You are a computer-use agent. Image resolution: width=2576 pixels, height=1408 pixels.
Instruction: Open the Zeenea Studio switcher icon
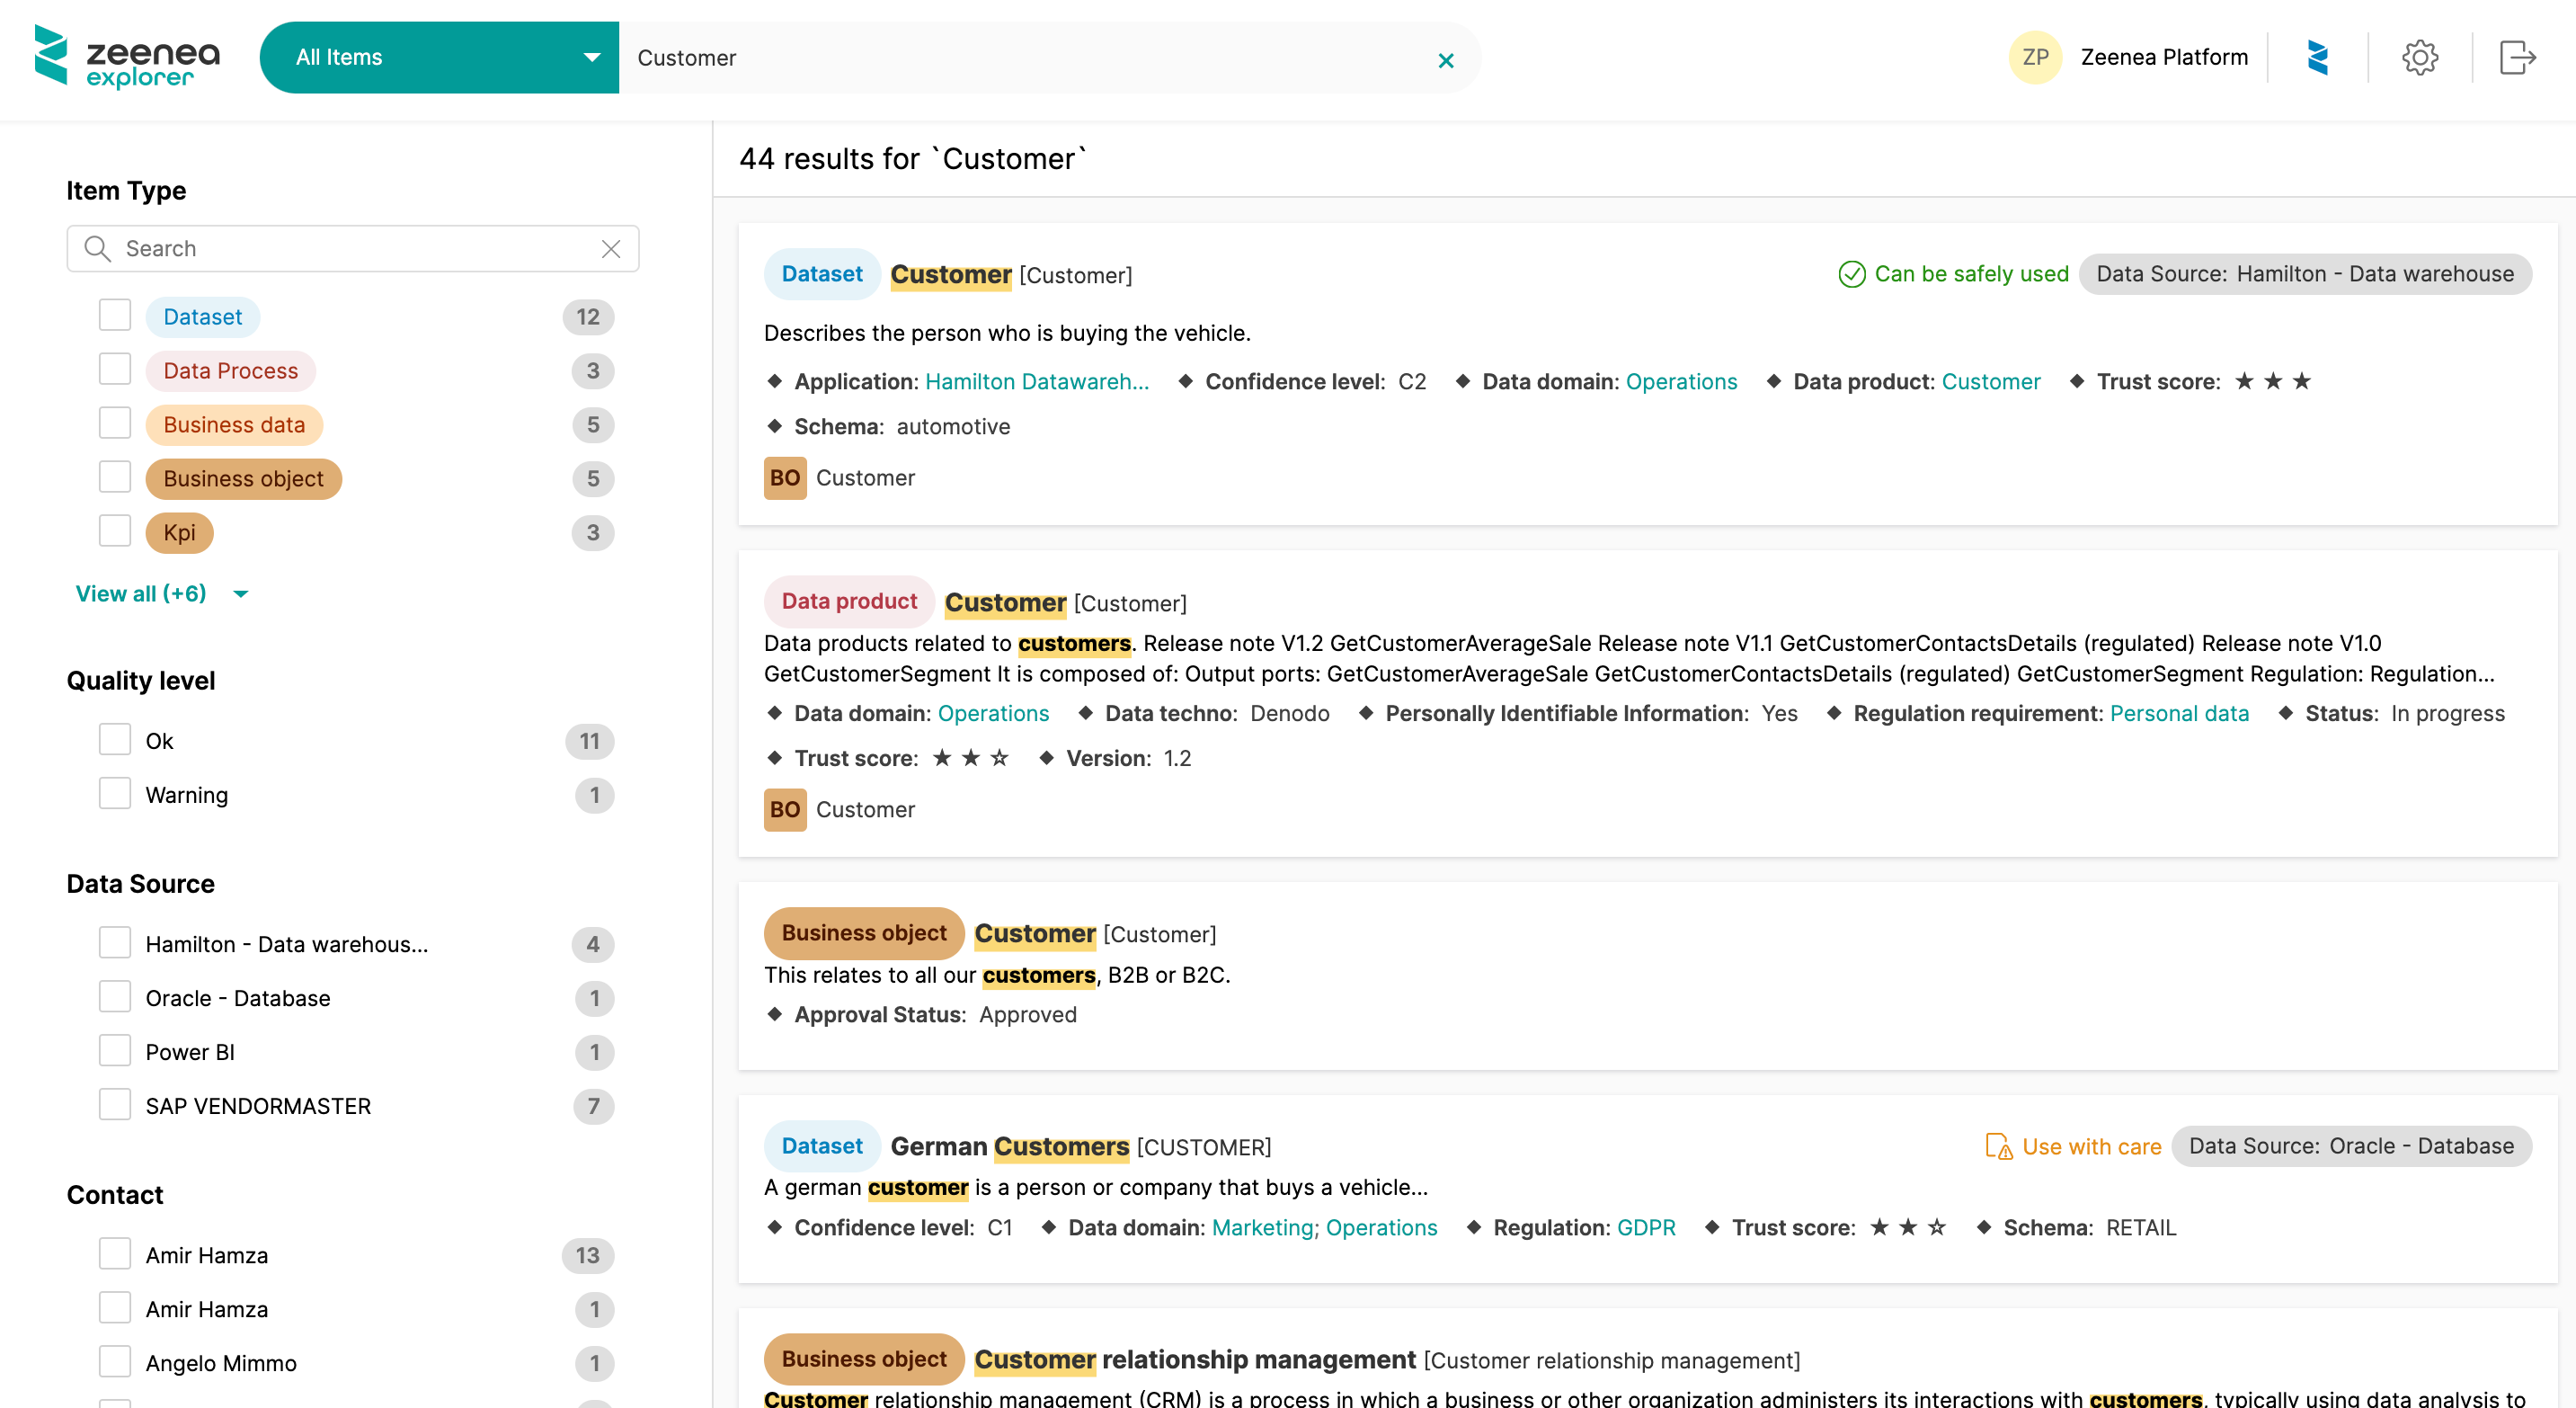(2317, 57)
